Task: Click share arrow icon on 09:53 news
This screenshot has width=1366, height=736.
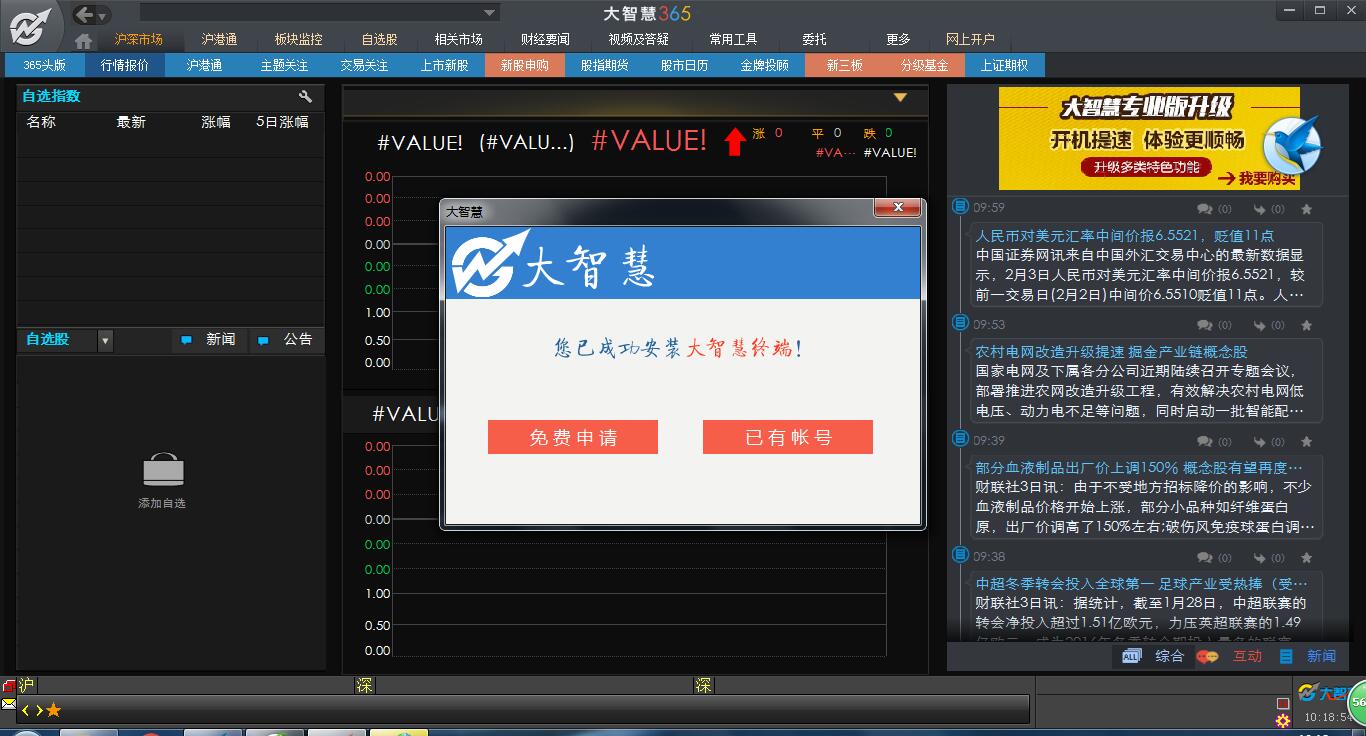Action: [x=1259, y=325]
